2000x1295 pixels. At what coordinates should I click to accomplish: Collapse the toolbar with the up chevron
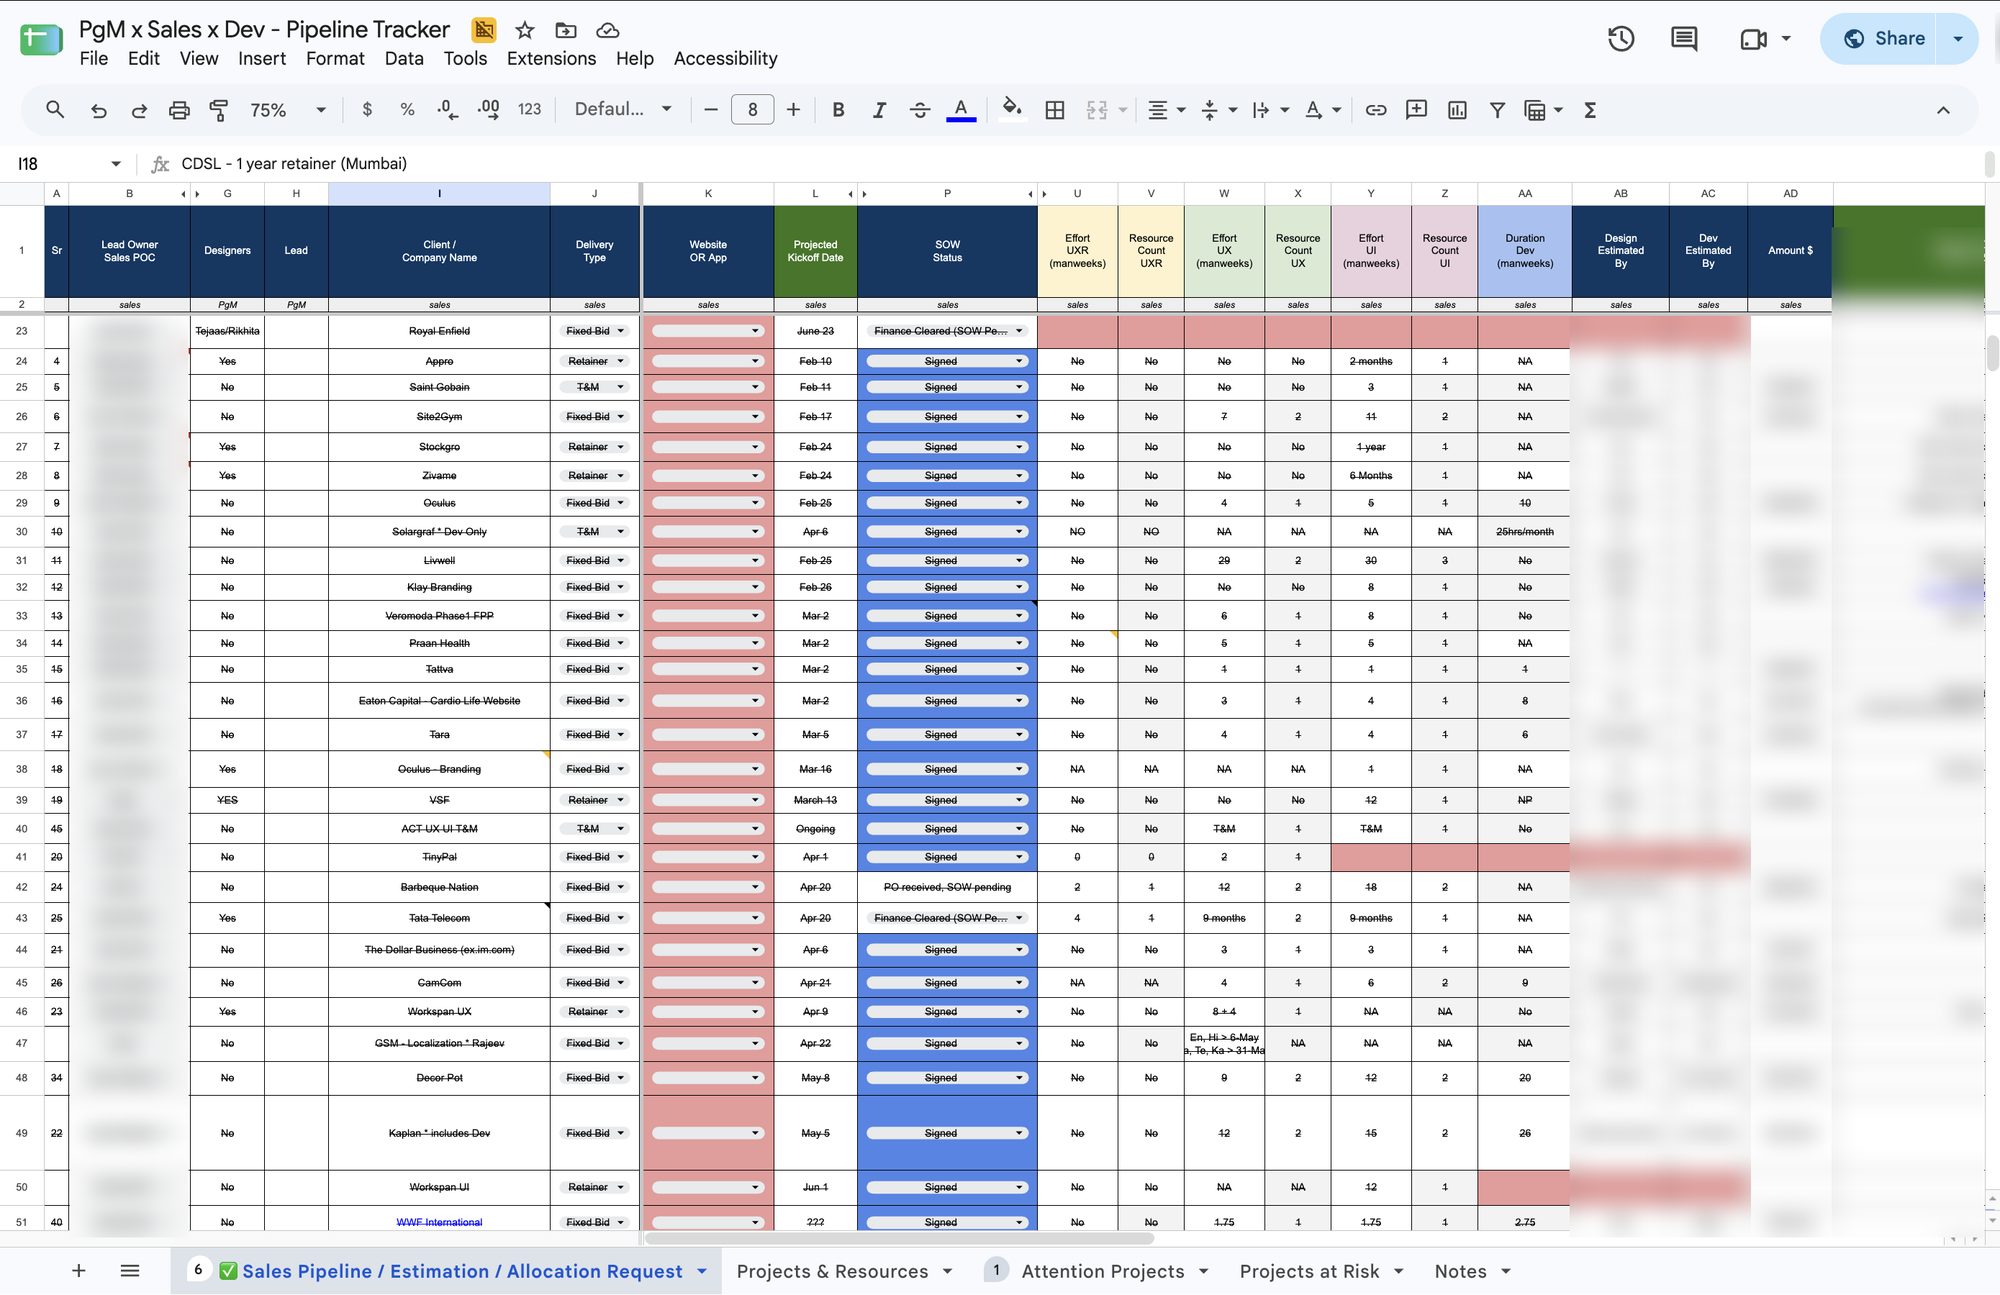[1943, 110]
